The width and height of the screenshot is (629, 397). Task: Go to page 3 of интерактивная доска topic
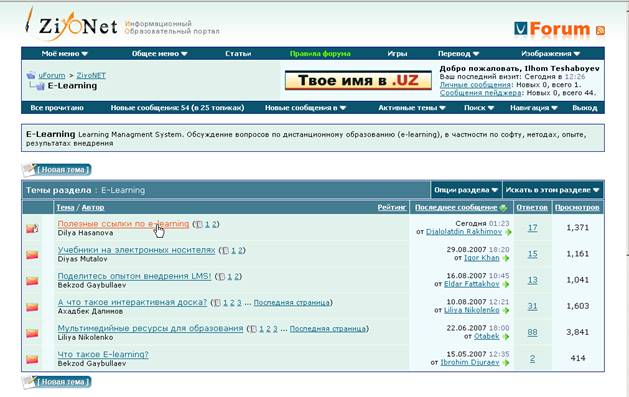click(x=239, y=303)
